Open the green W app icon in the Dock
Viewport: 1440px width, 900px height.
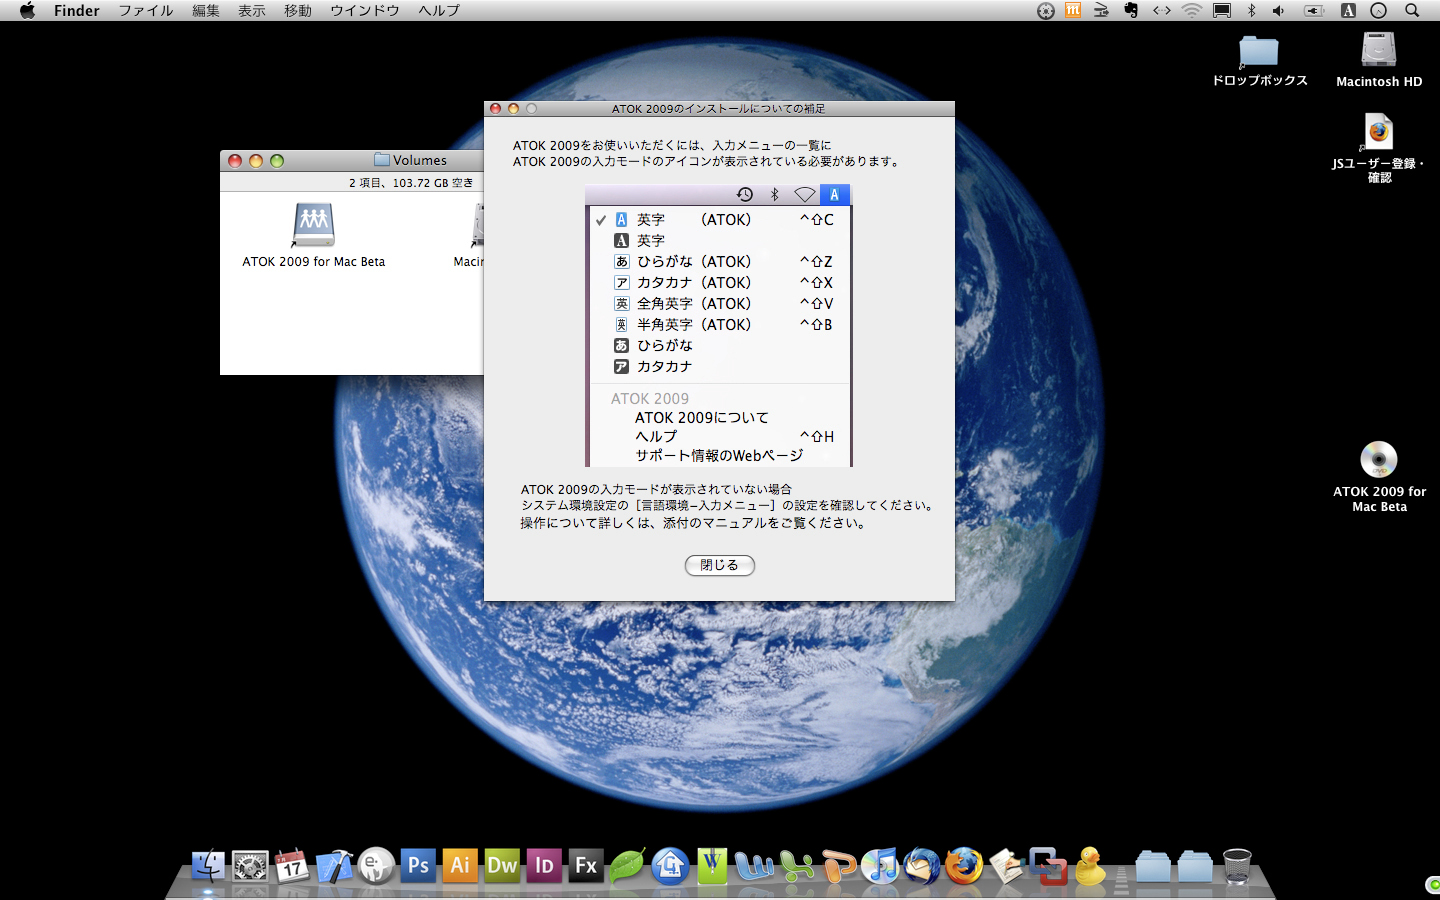click(712, 866)
